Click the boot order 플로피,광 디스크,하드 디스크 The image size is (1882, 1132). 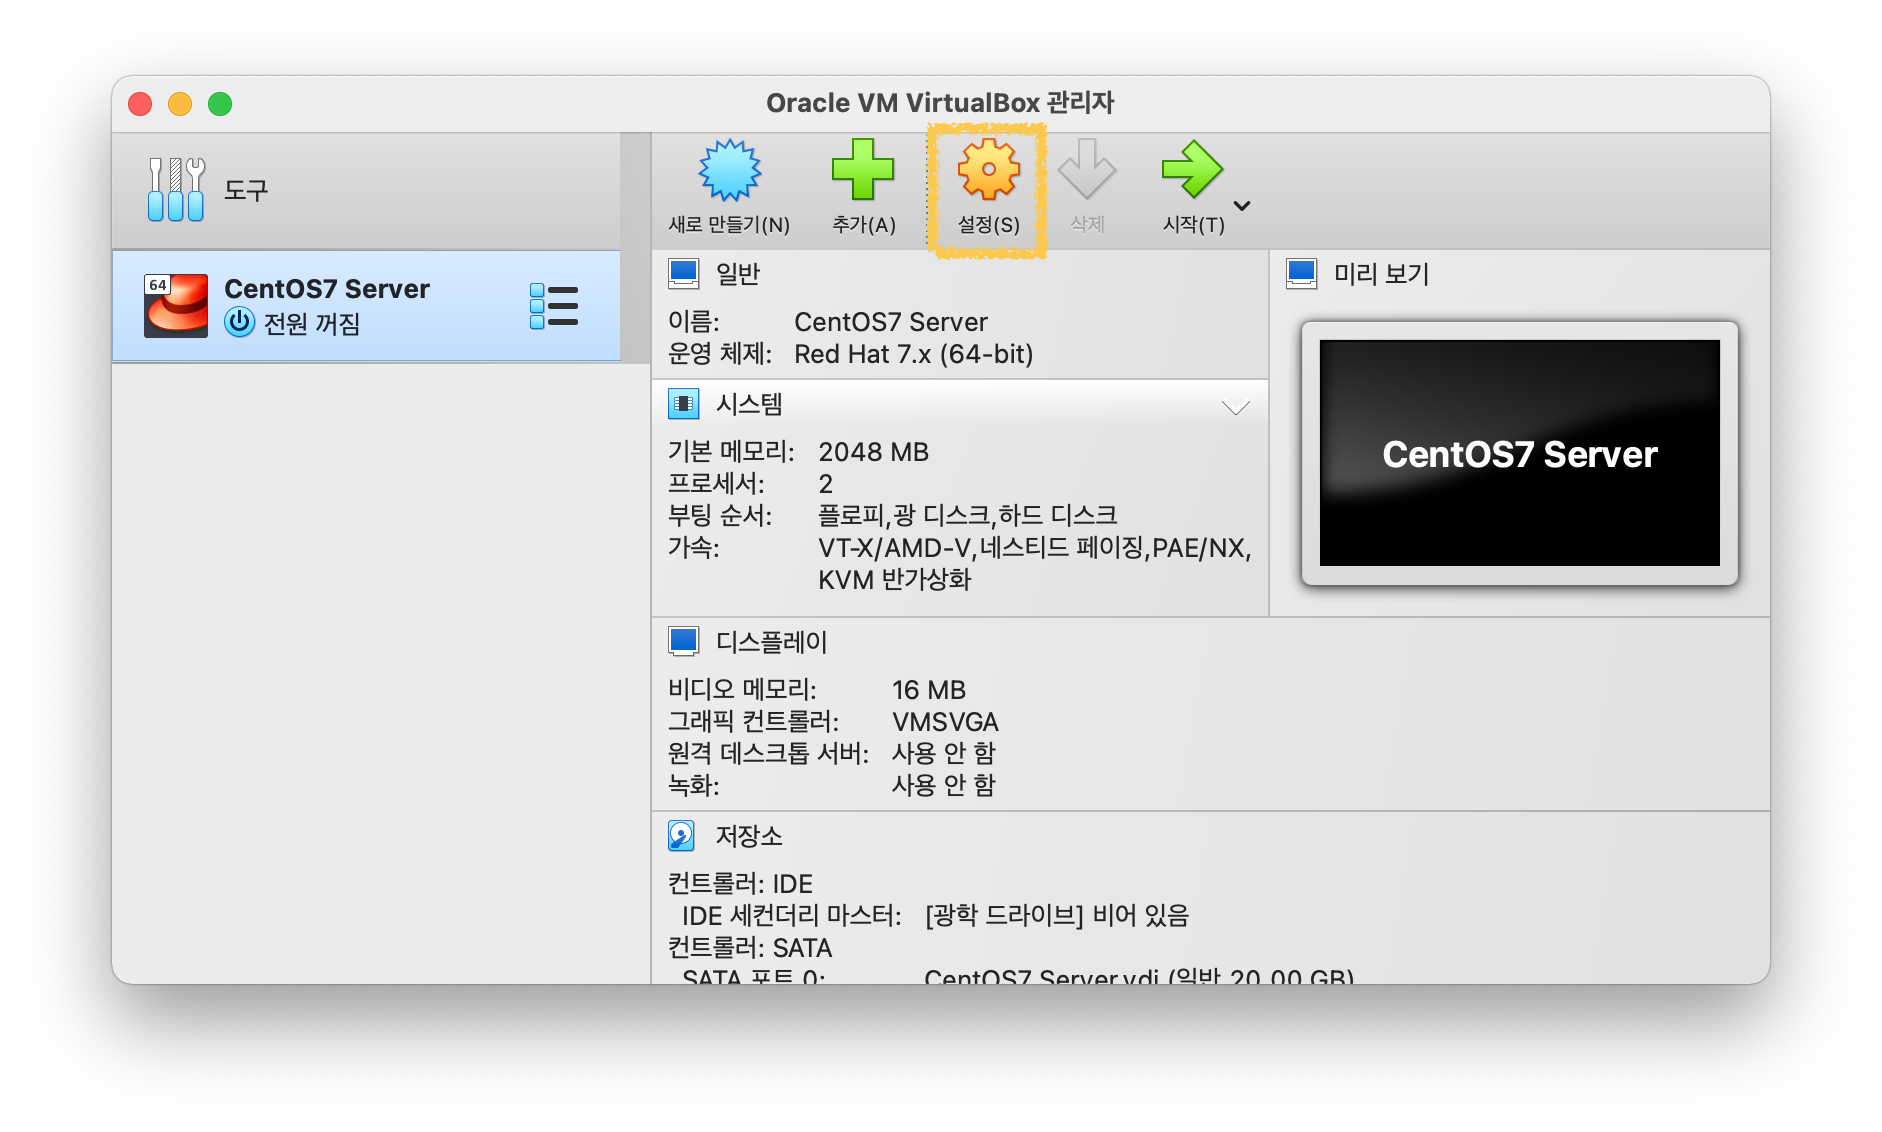click(968, 516)
